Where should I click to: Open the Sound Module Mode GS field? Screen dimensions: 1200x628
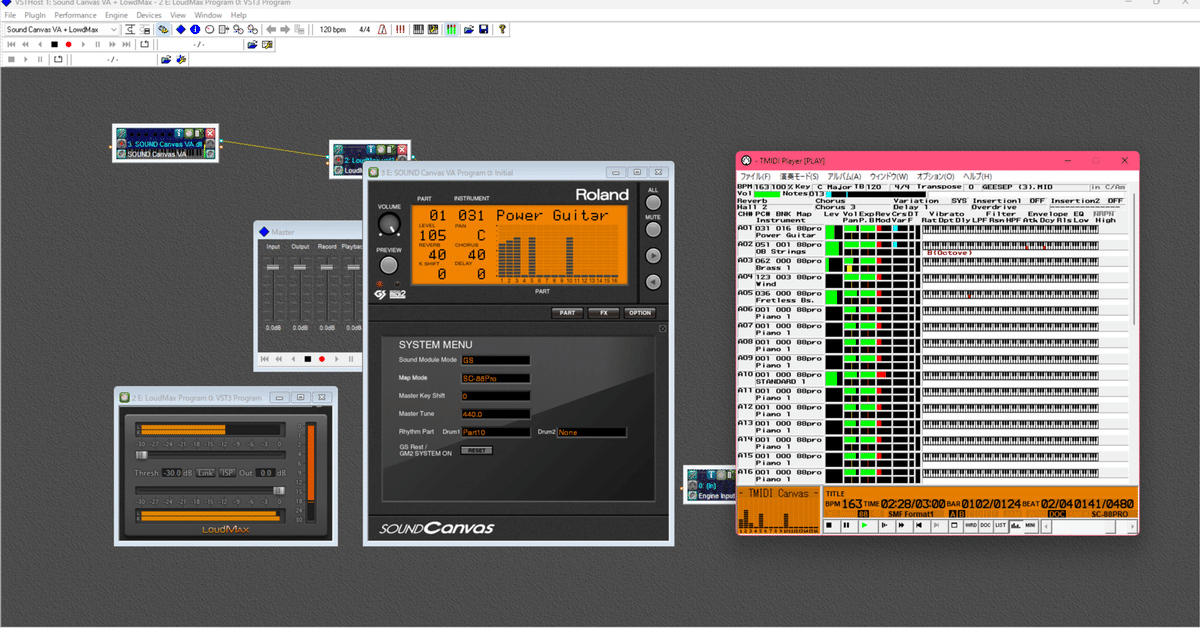pos(495,360)
